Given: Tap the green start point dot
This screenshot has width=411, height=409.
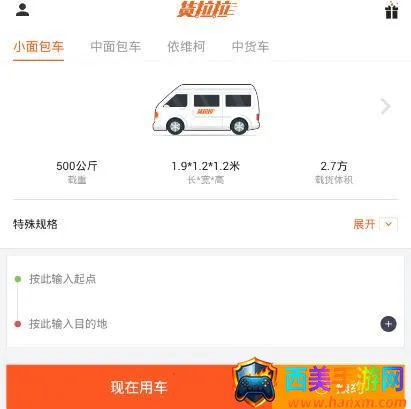Looking at the screenshot, I should (18, 279).
